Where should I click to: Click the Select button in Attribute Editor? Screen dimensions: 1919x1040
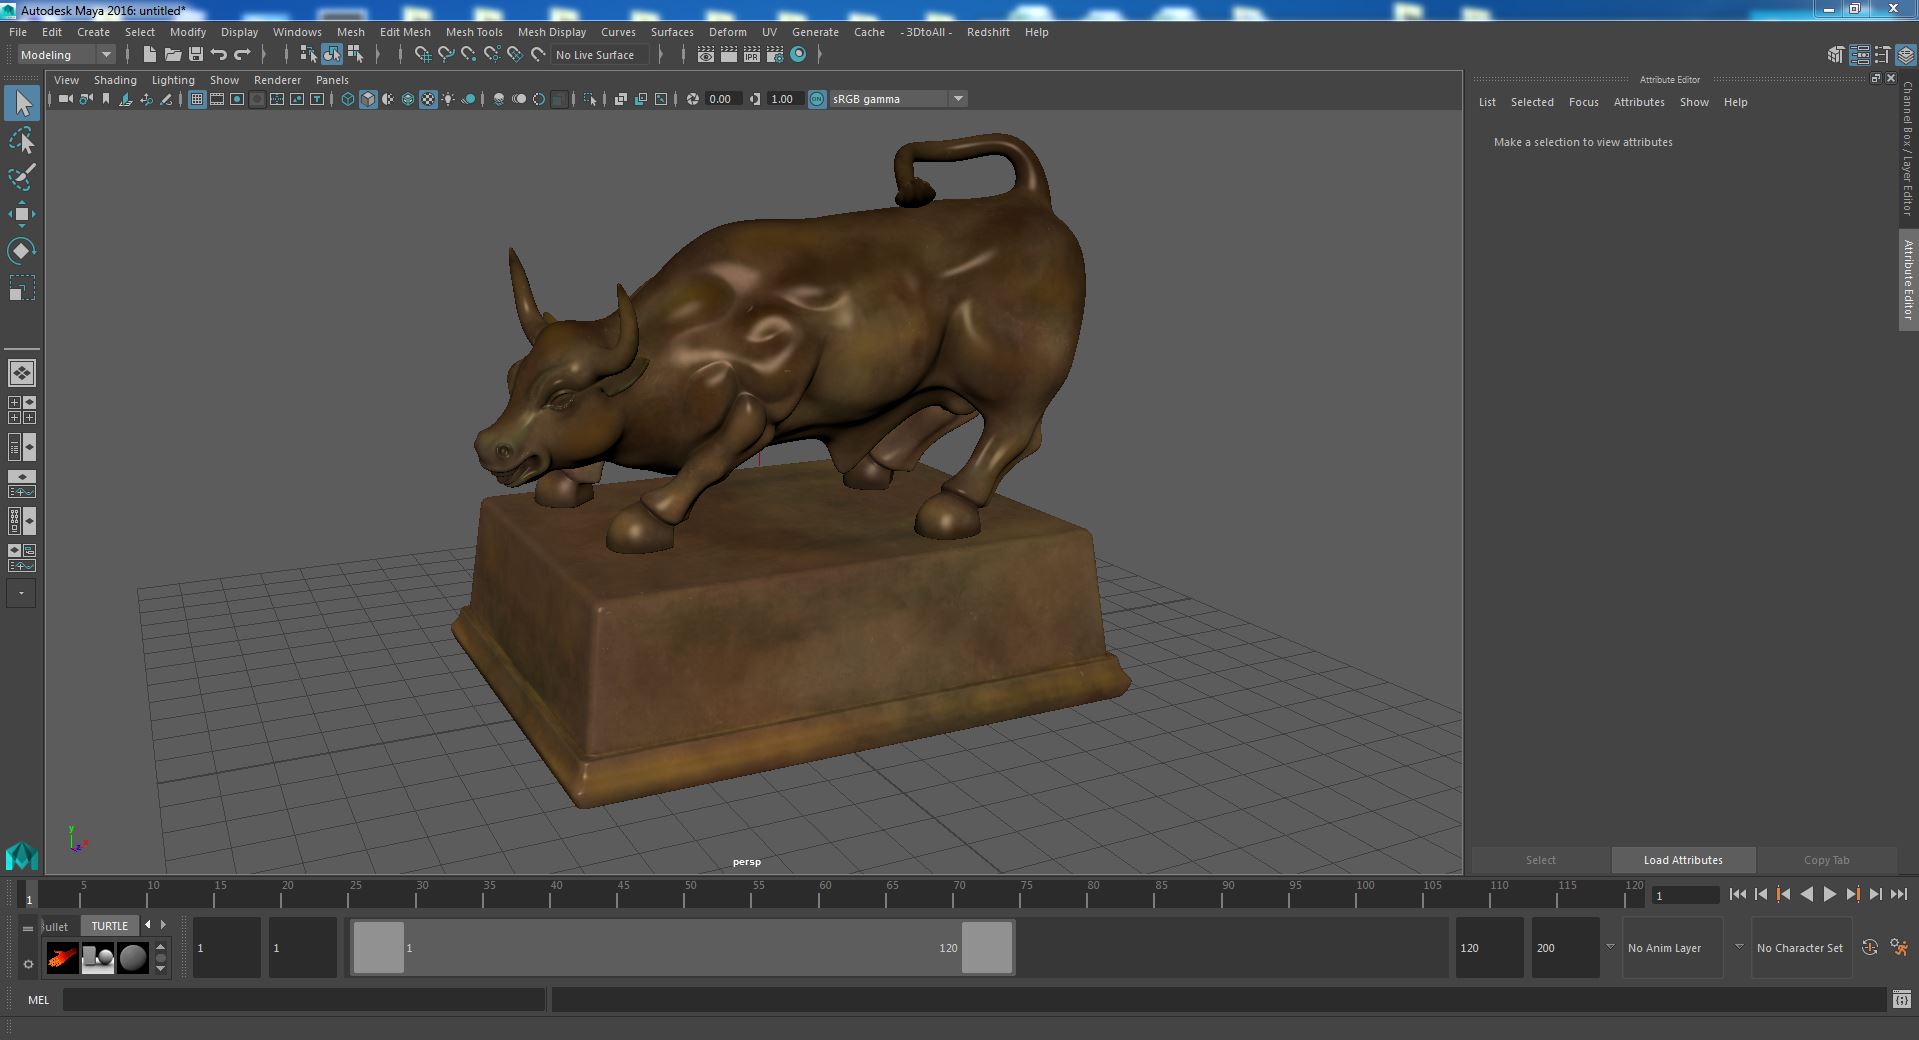(1540, 860)
